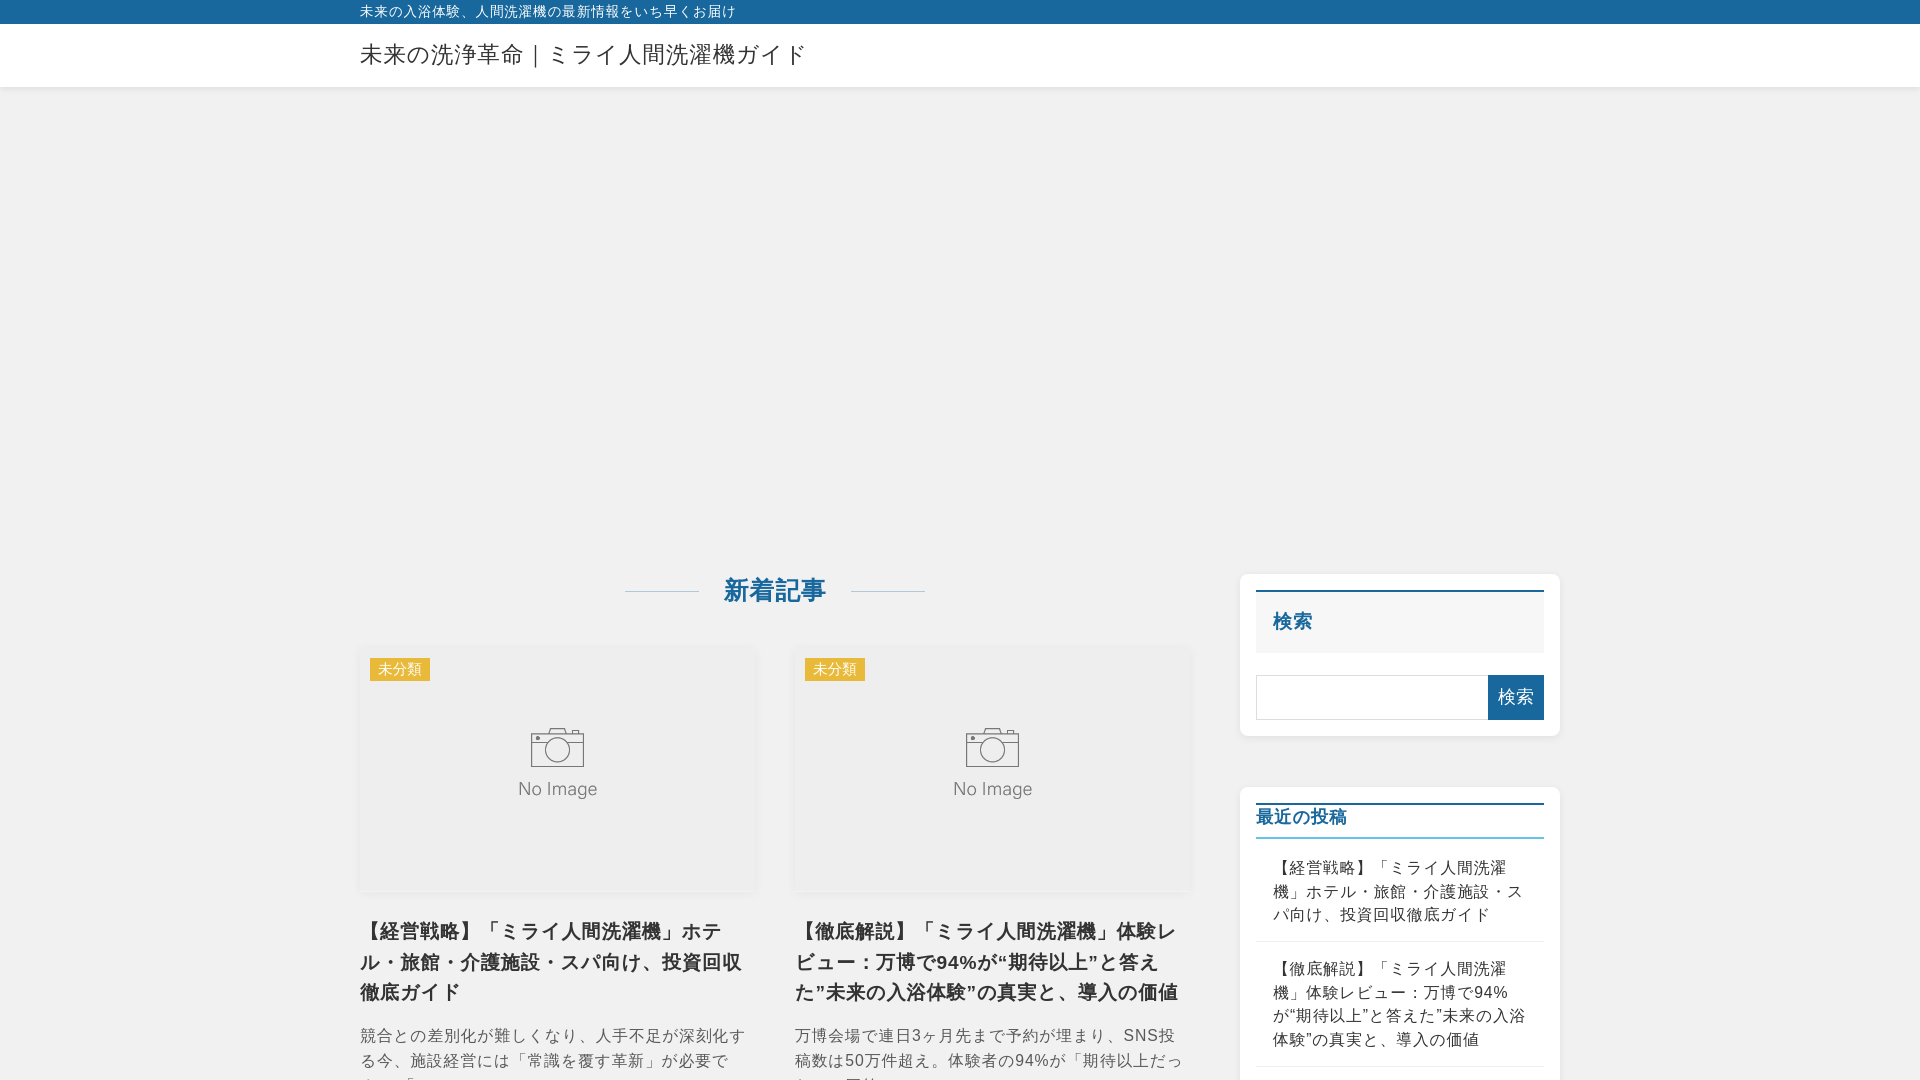The width and height of the screenshot is (1920, 1080).
Task: Click tagline text 未来の入浴体験、人間洗濯機の最新情報
Action: pos(547,12)
